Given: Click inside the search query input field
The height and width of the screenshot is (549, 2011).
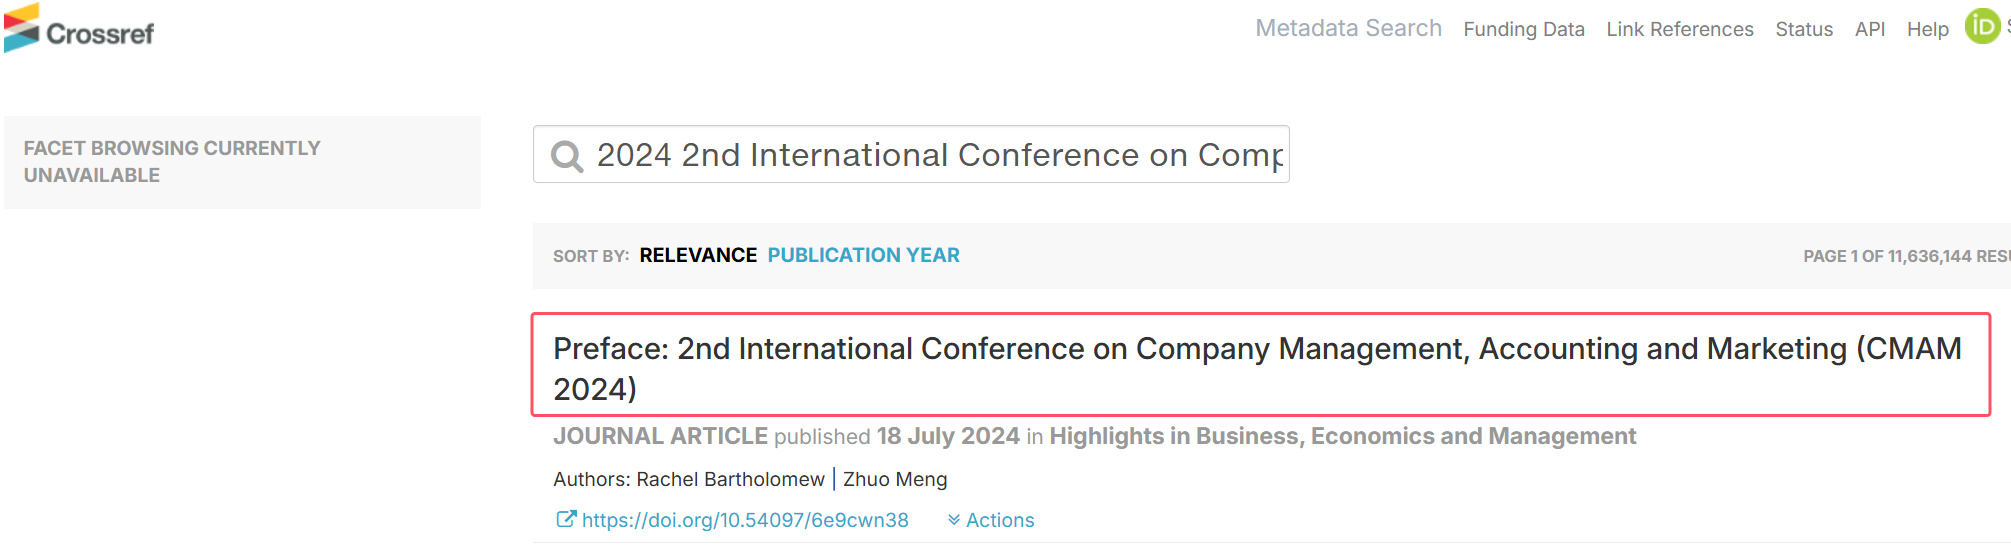Looking at the screenshot, I should [x=938, y=155].
